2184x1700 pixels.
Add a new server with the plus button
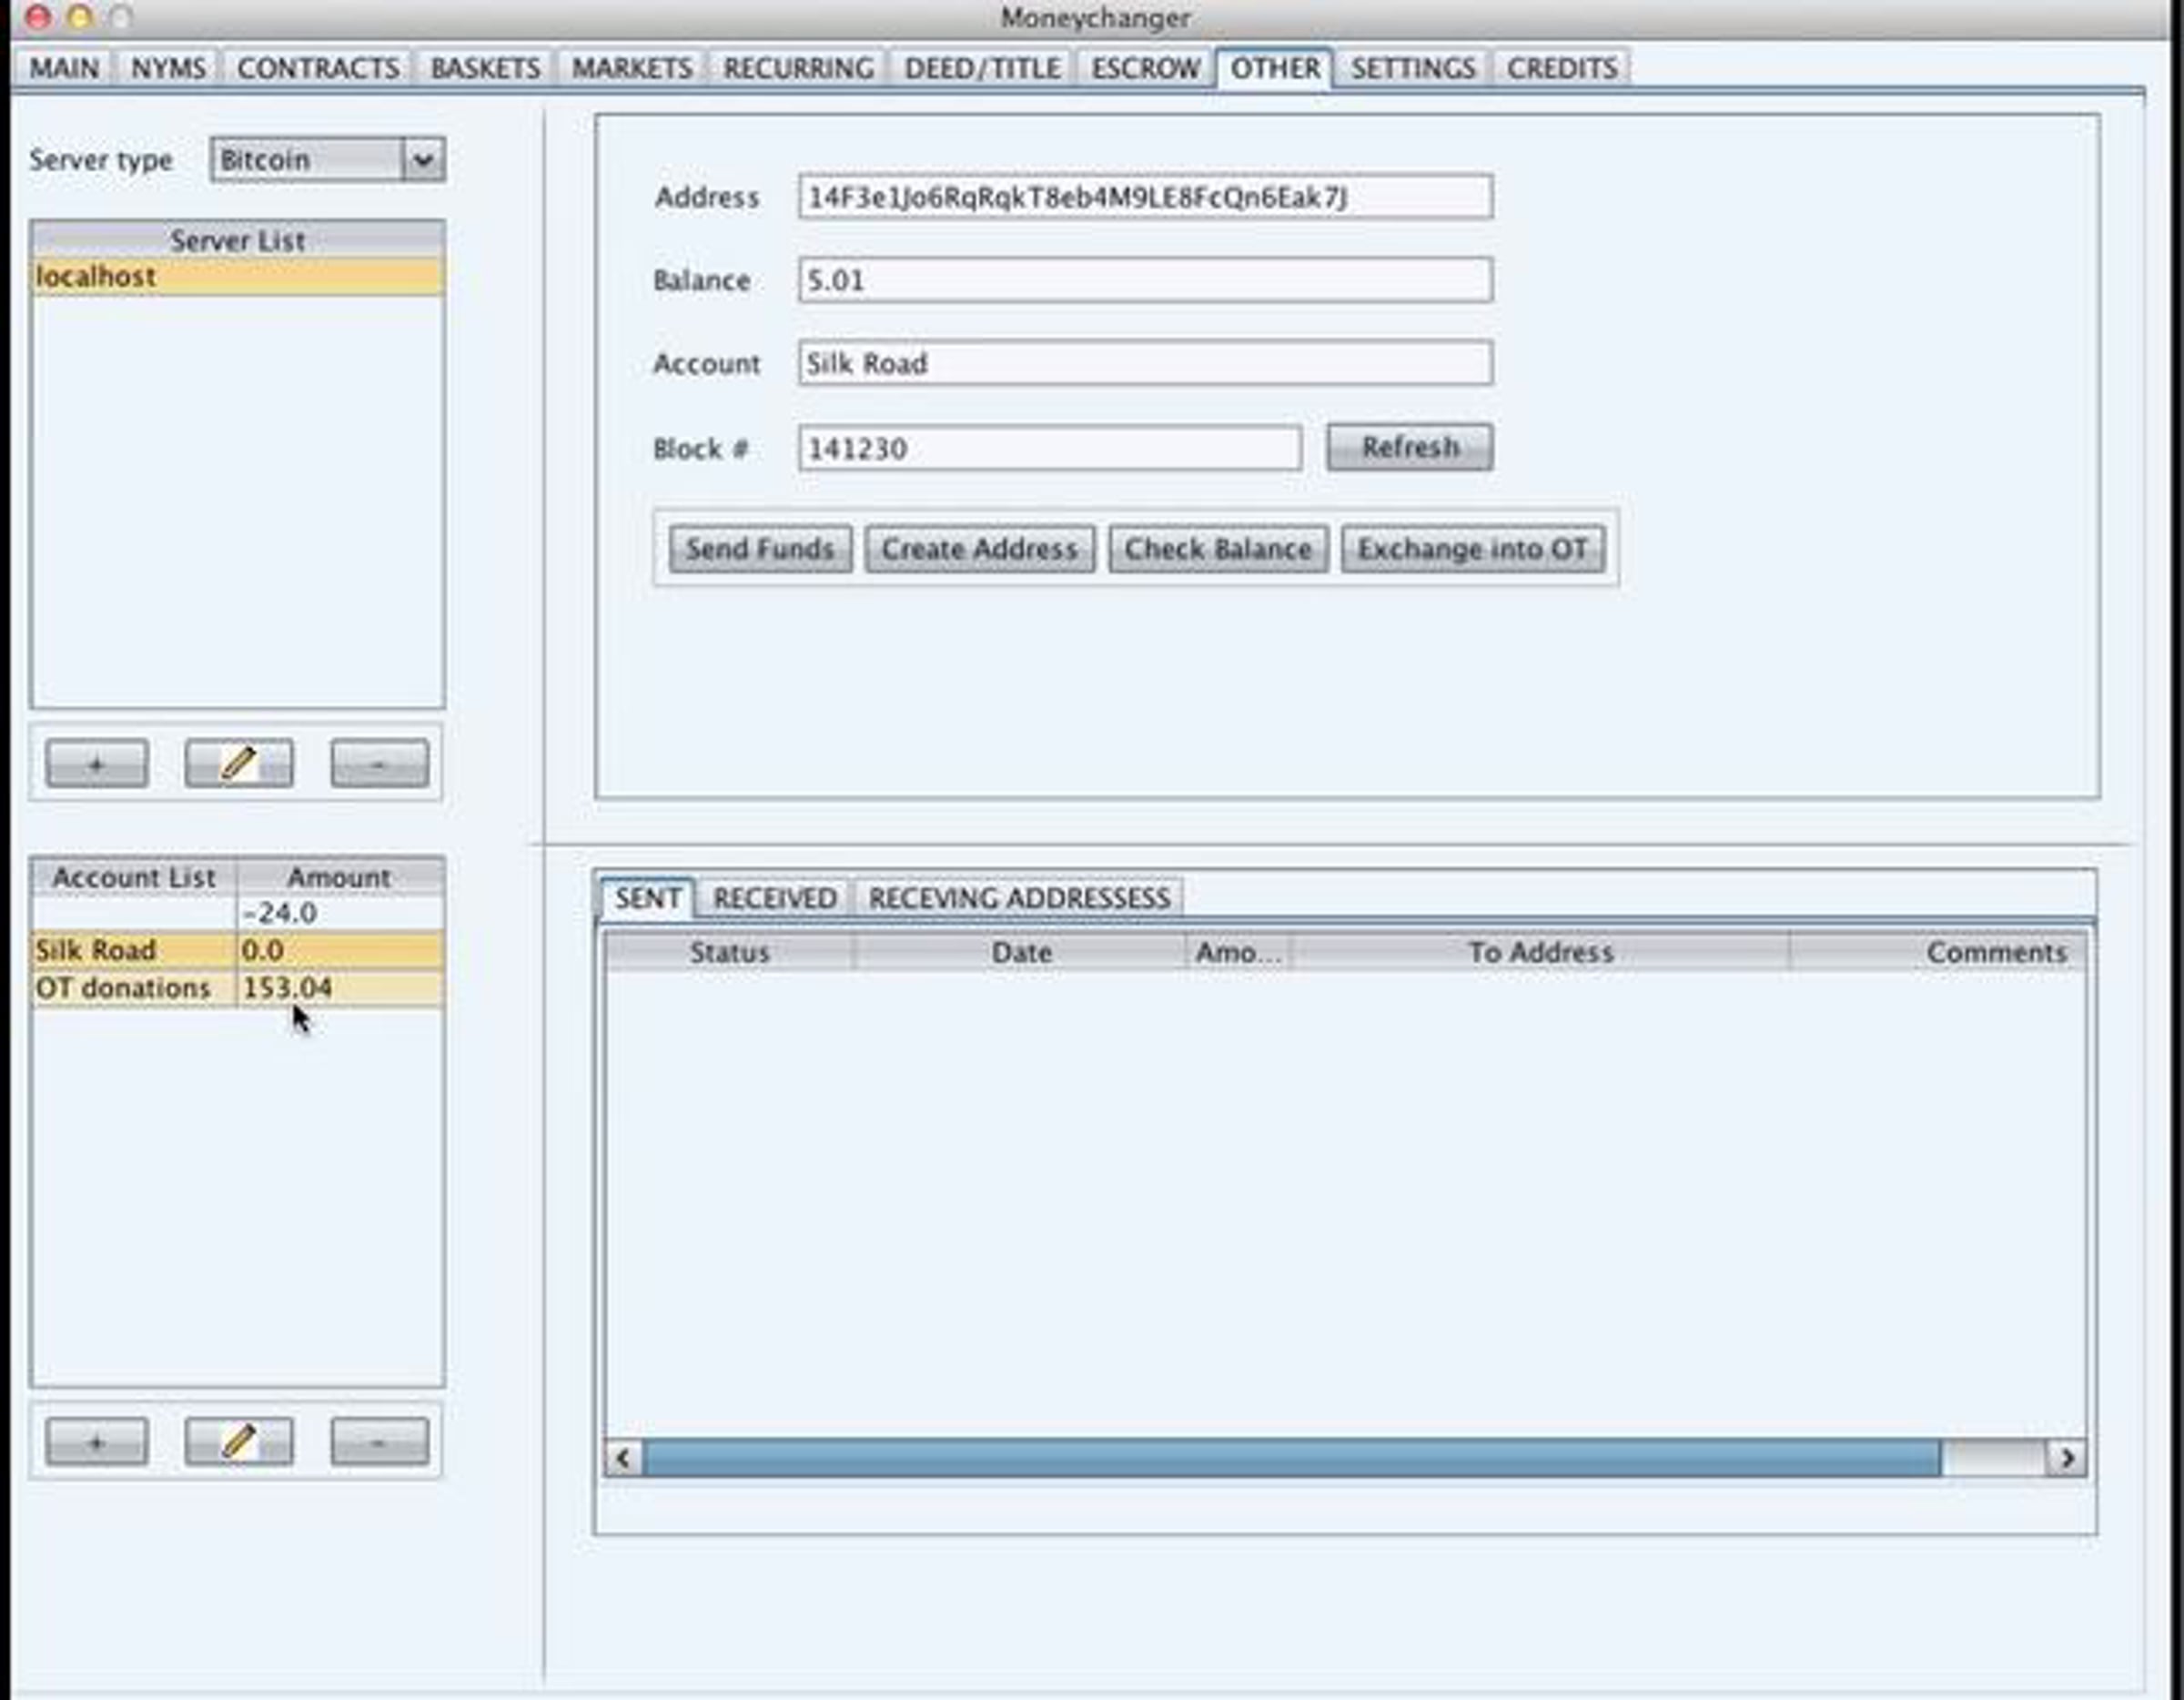pyautogui.click(x=97, y=764)
